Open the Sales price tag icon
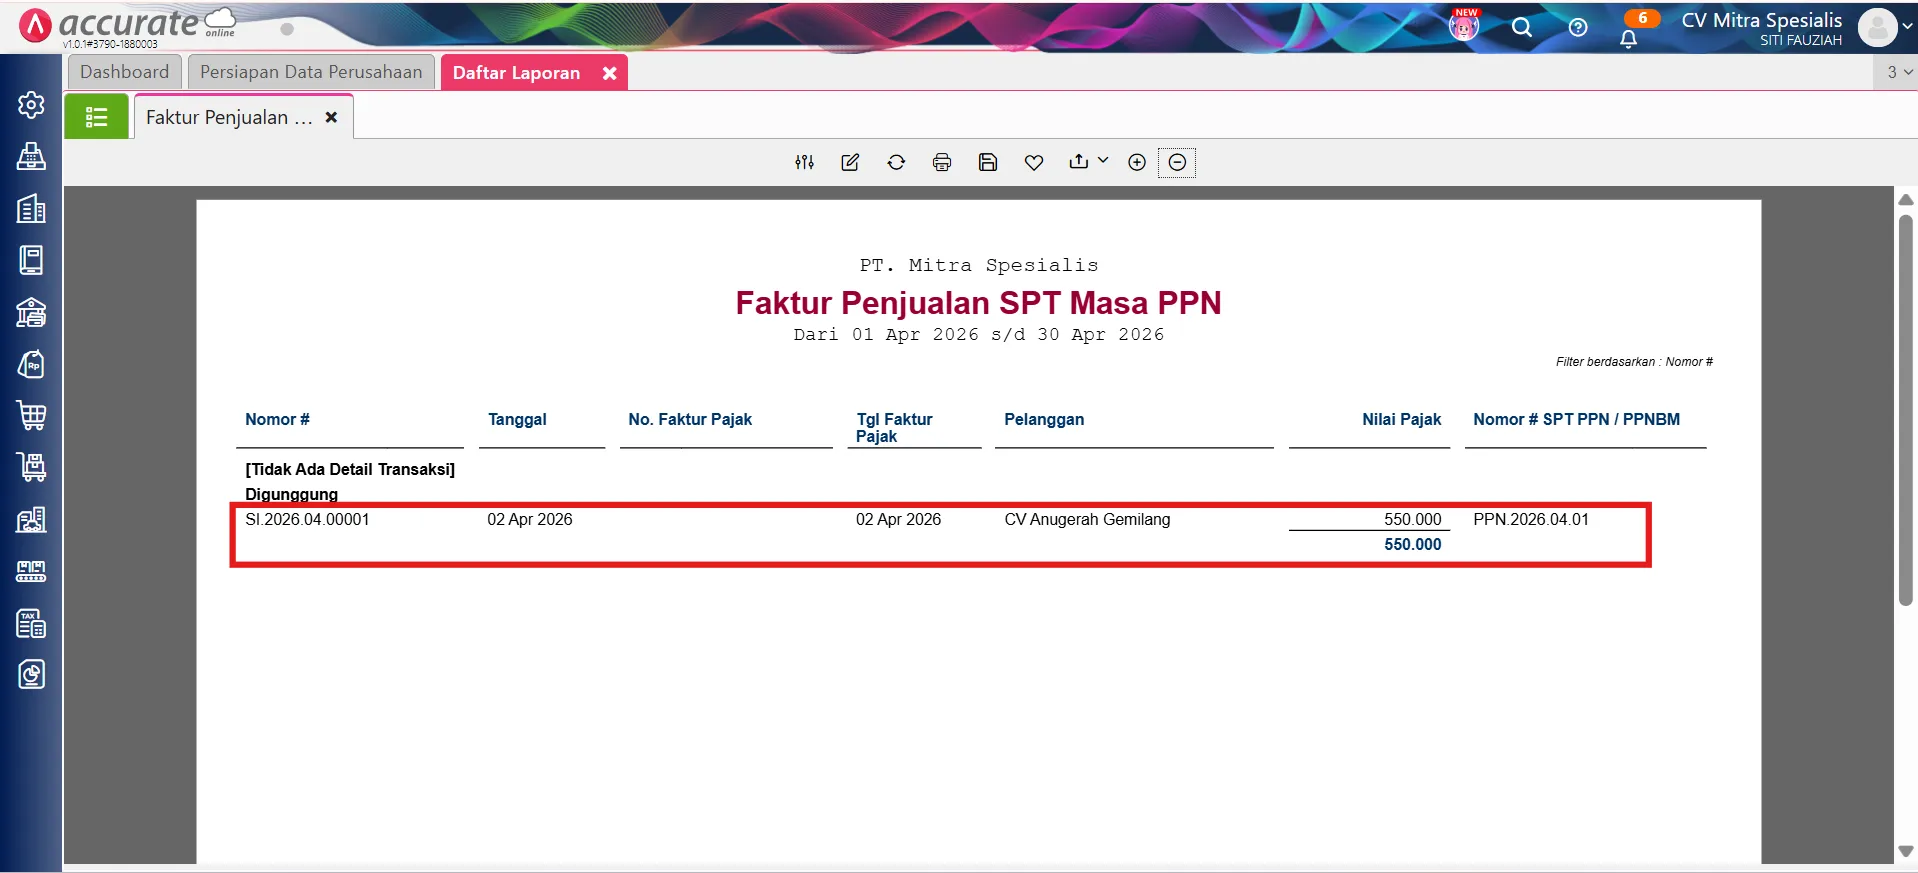1918x873 pixels. [31, 364]
